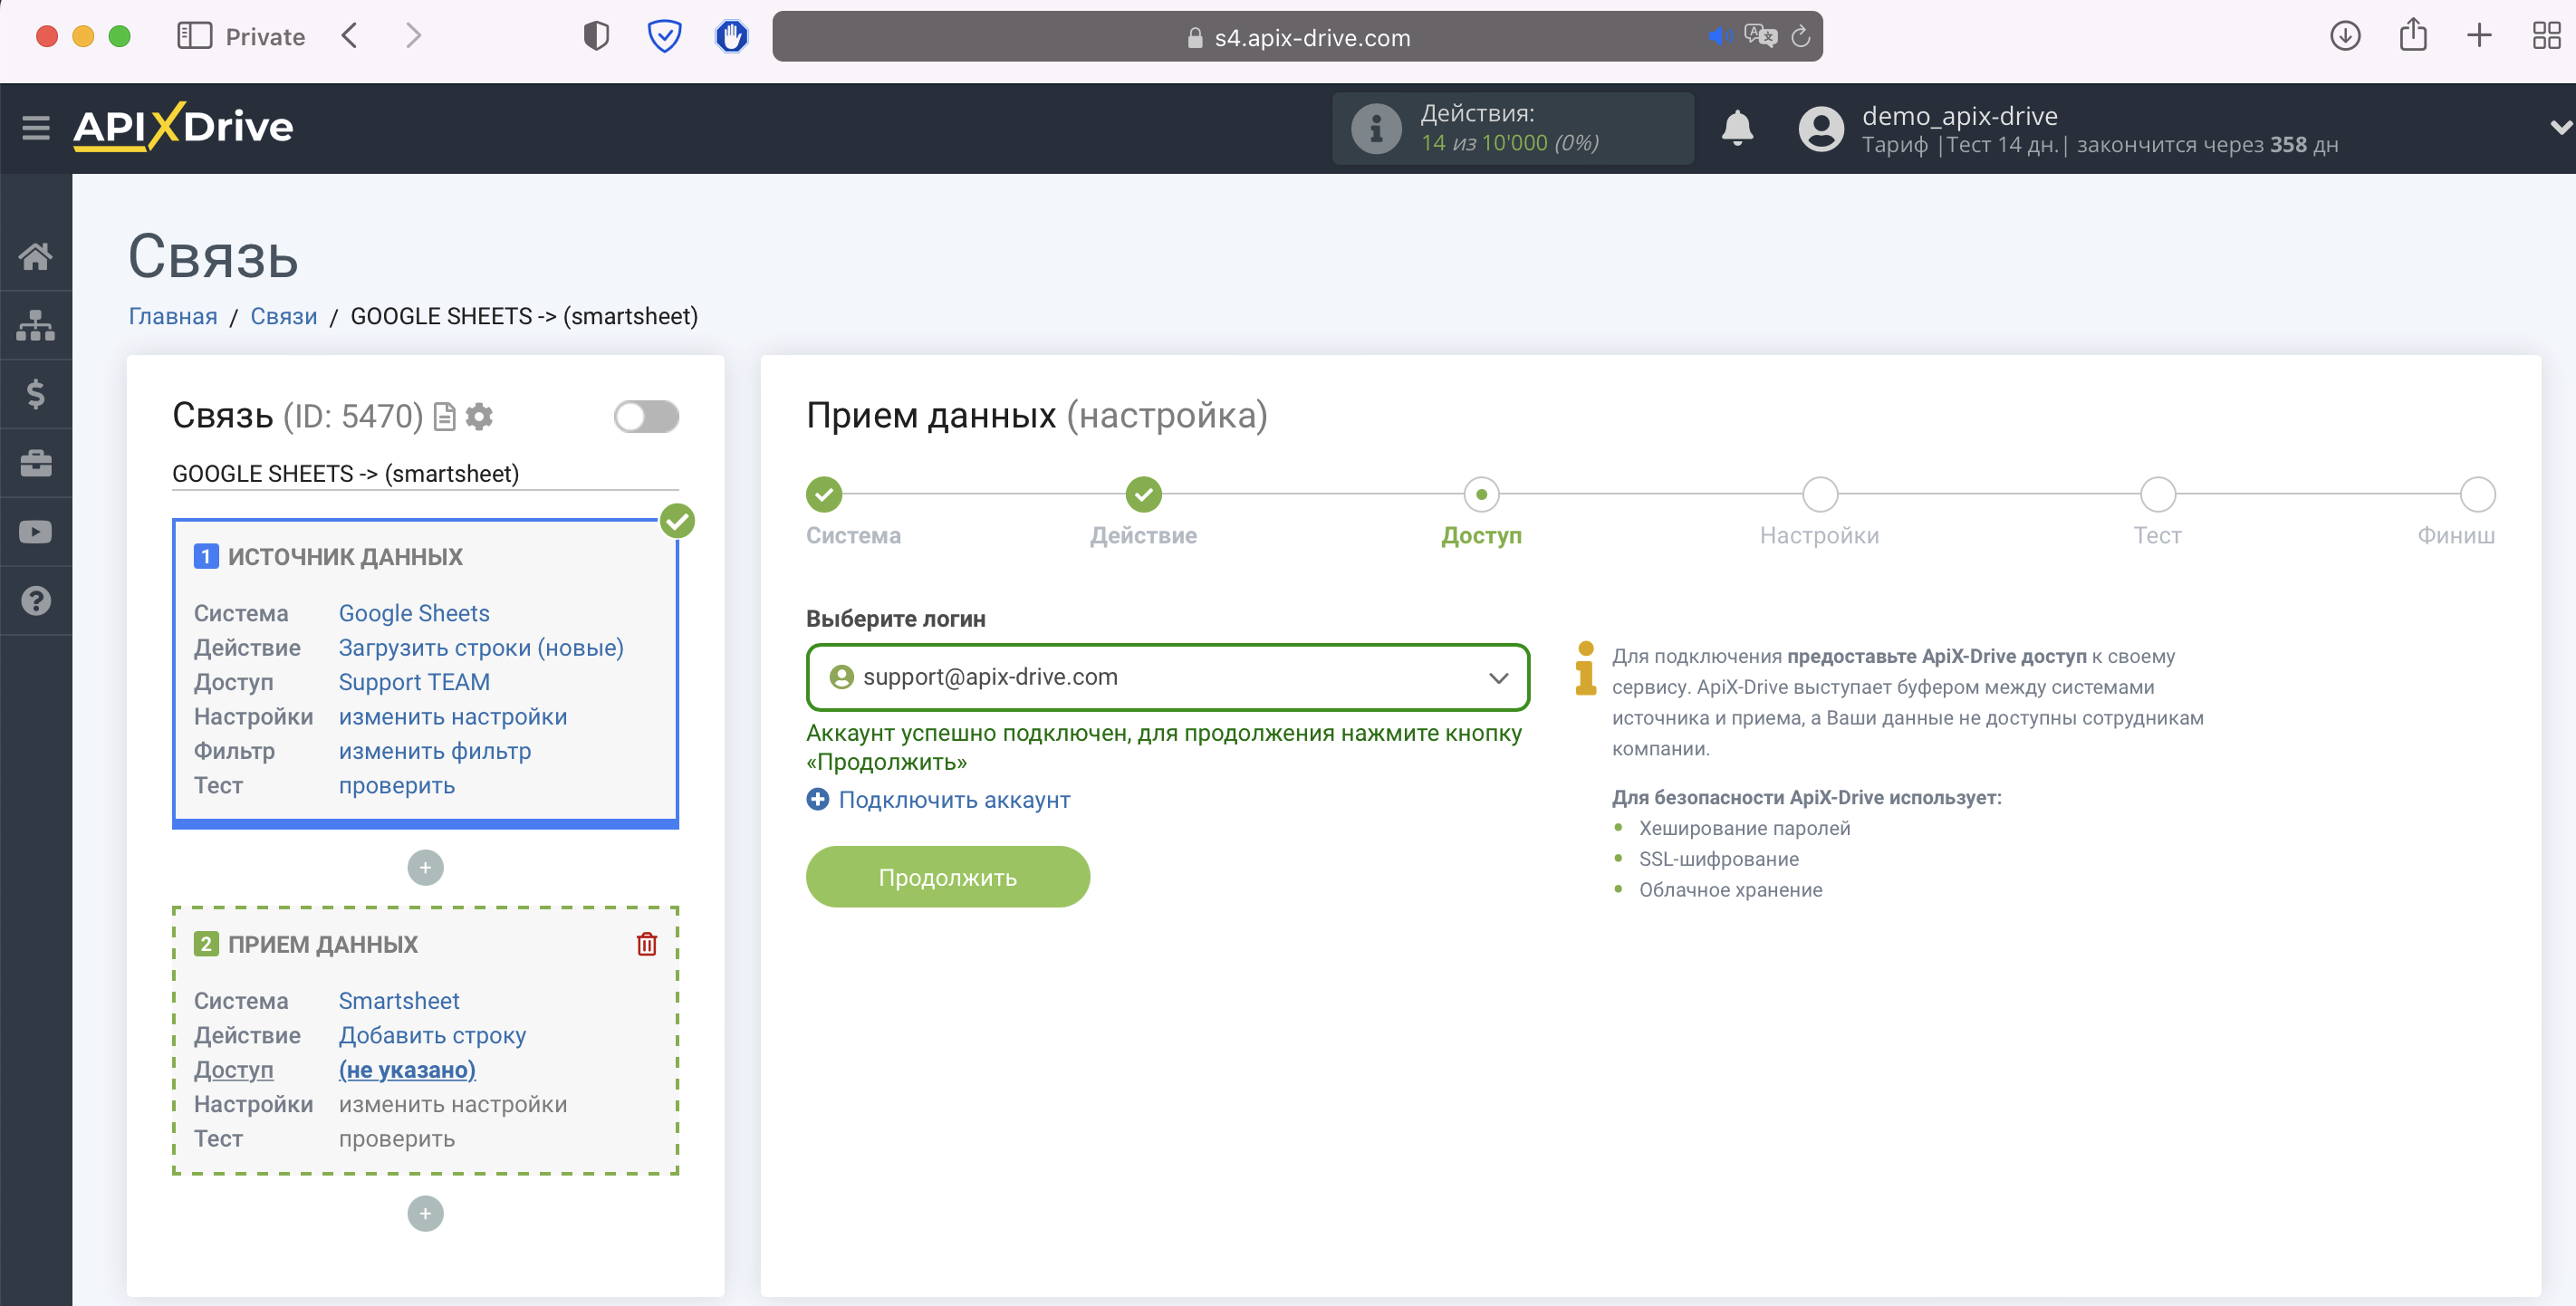Reload the page using the refresh icon

click(1800, 37)
